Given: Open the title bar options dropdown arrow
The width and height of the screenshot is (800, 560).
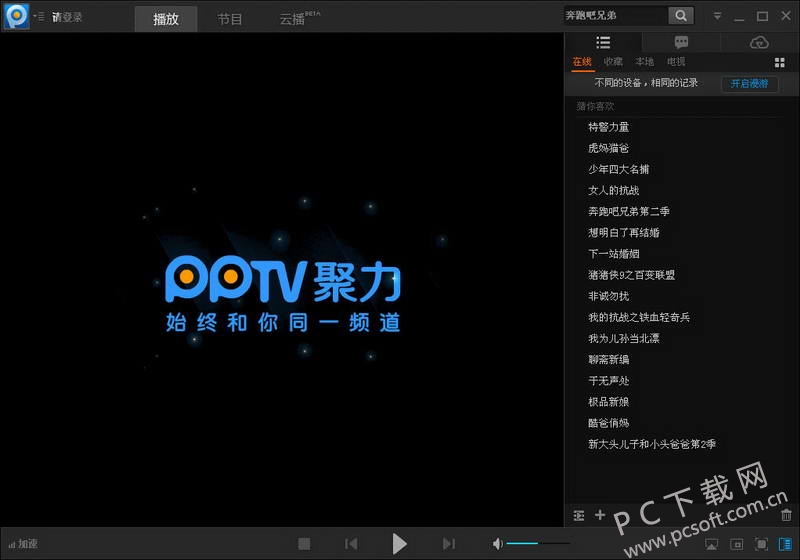Looking at the screenshot, I should 717,16.
